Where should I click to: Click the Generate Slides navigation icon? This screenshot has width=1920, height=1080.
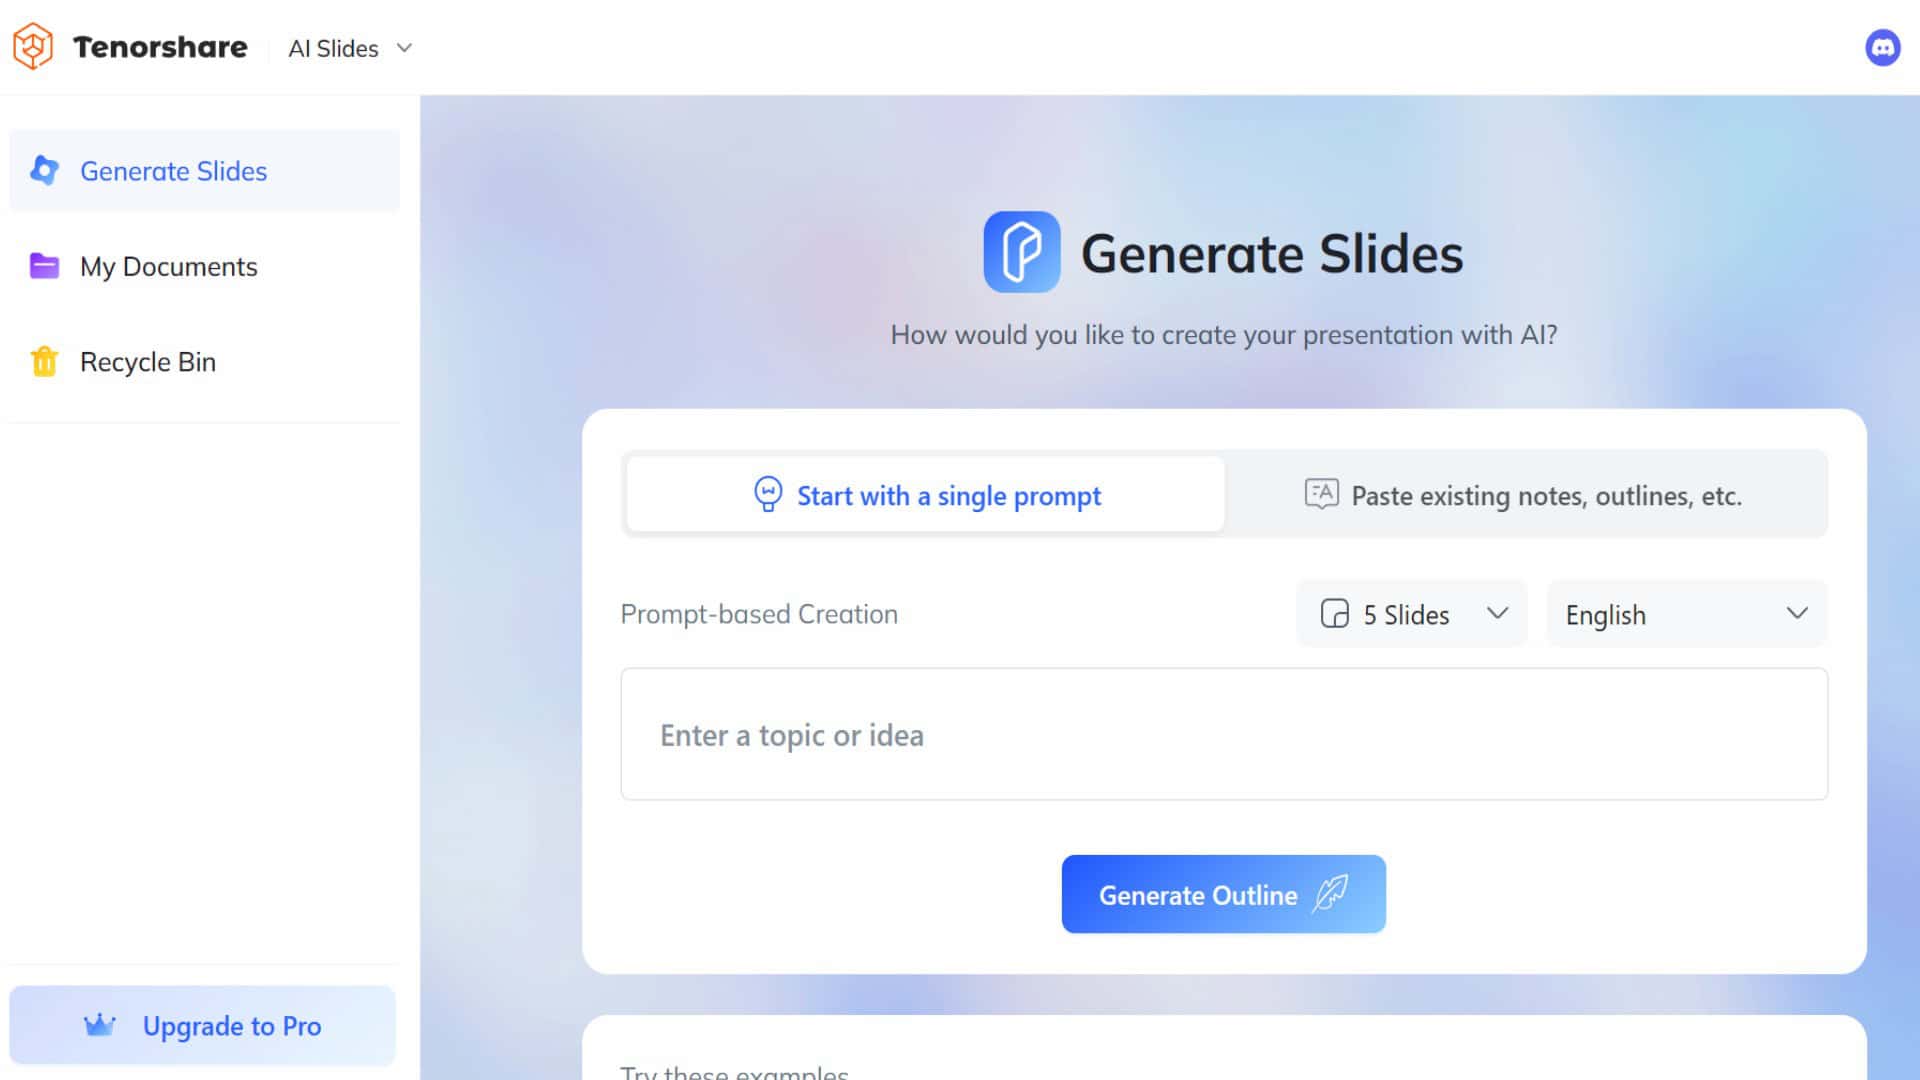pos(42,170)
